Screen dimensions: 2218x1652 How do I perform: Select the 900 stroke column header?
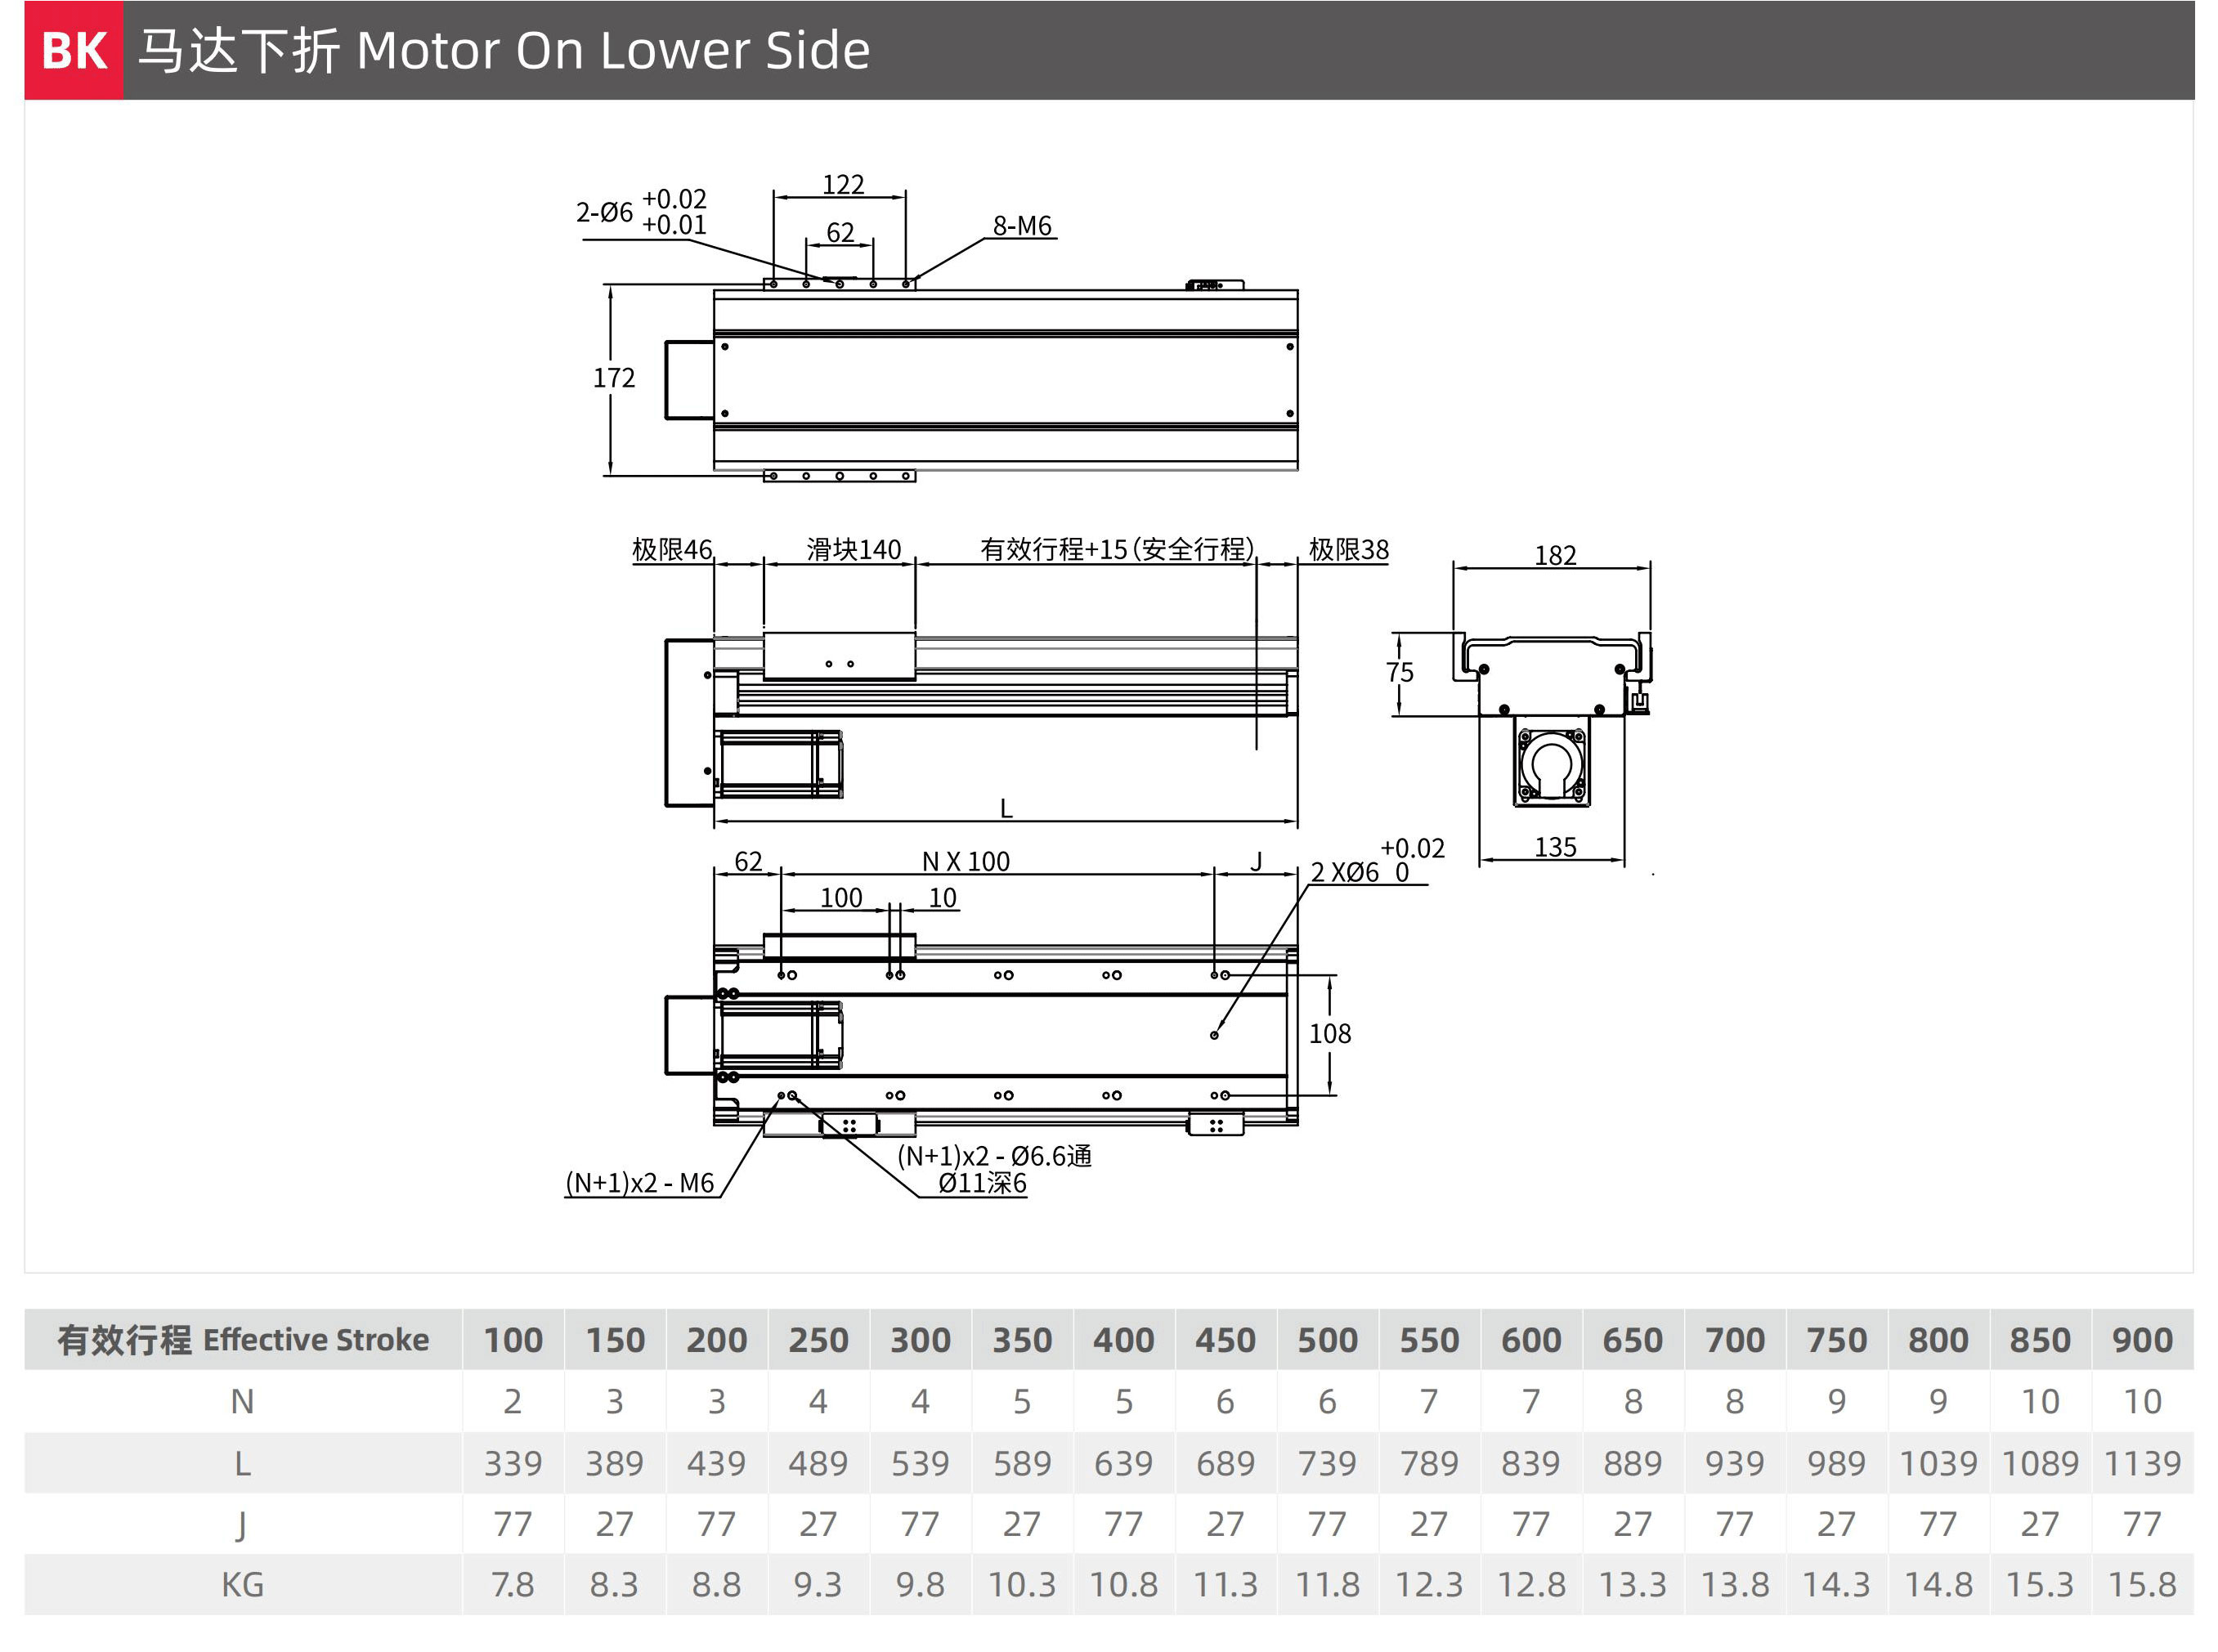click(x=2142, y=1340)
